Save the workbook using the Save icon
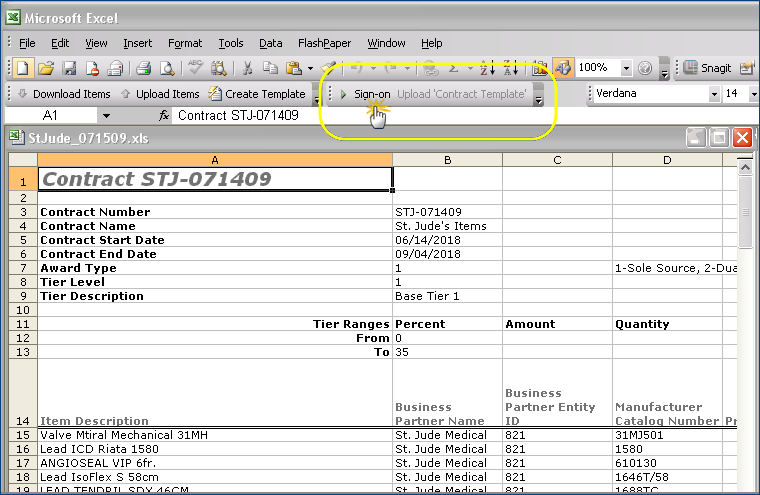Image resolution: width=760 pixels, height=495 pixels. coord(70,68)
